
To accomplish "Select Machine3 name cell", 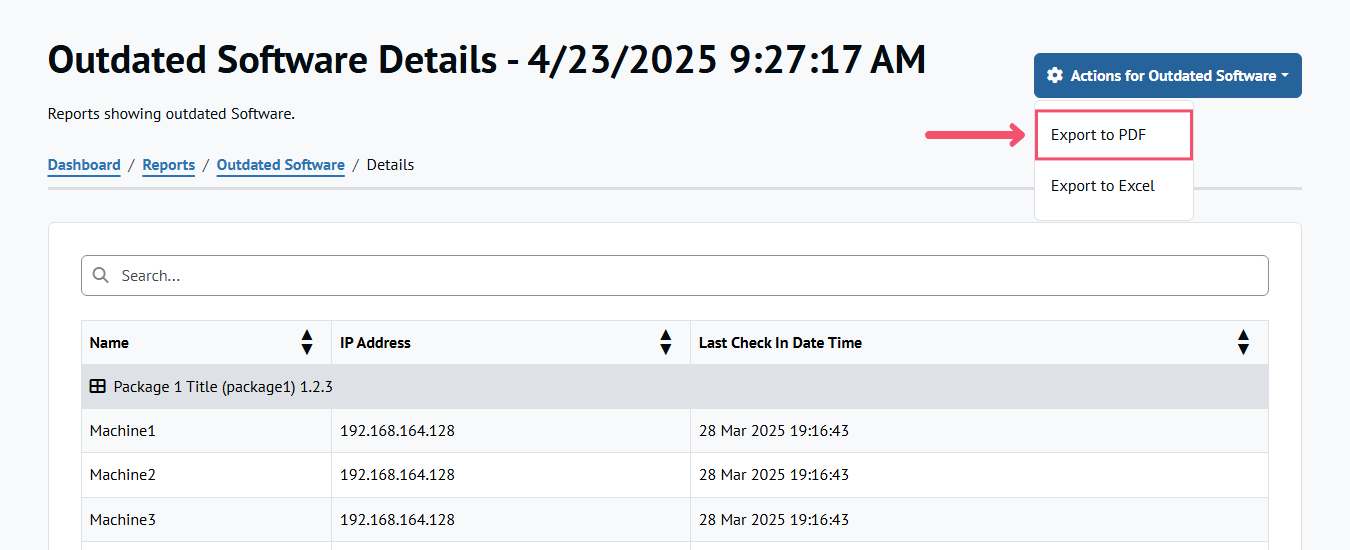I will 206,520.
